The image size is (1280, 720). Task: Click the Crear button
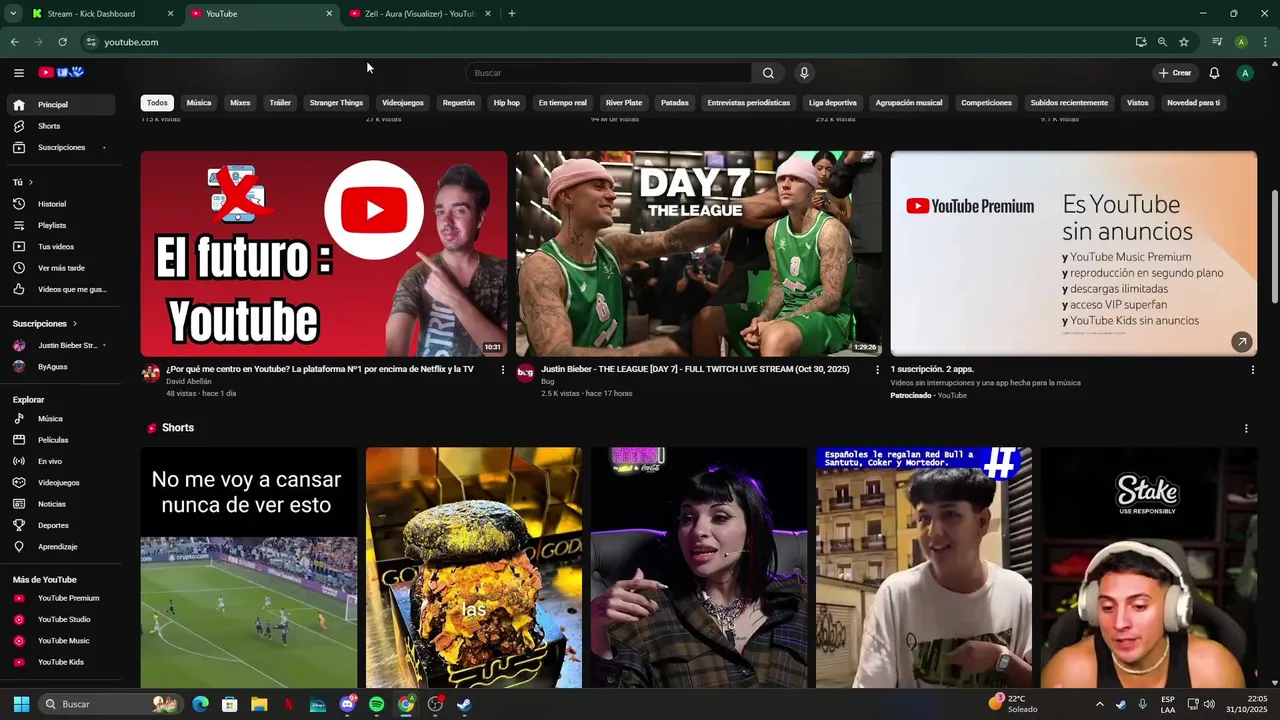tap(1175, 73)
